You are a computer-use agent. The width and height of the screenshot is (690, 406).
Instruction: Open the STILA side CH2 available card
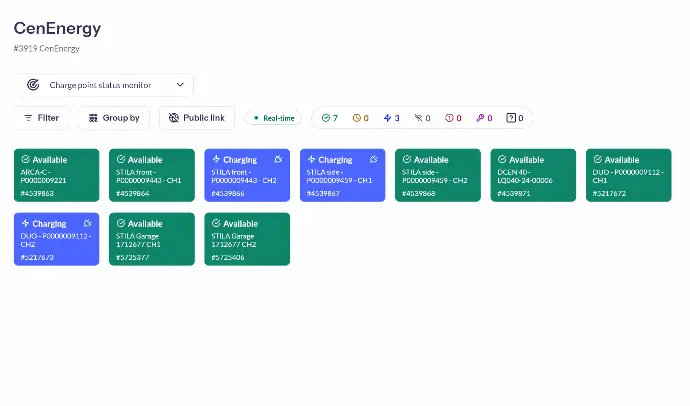(438, 175)
